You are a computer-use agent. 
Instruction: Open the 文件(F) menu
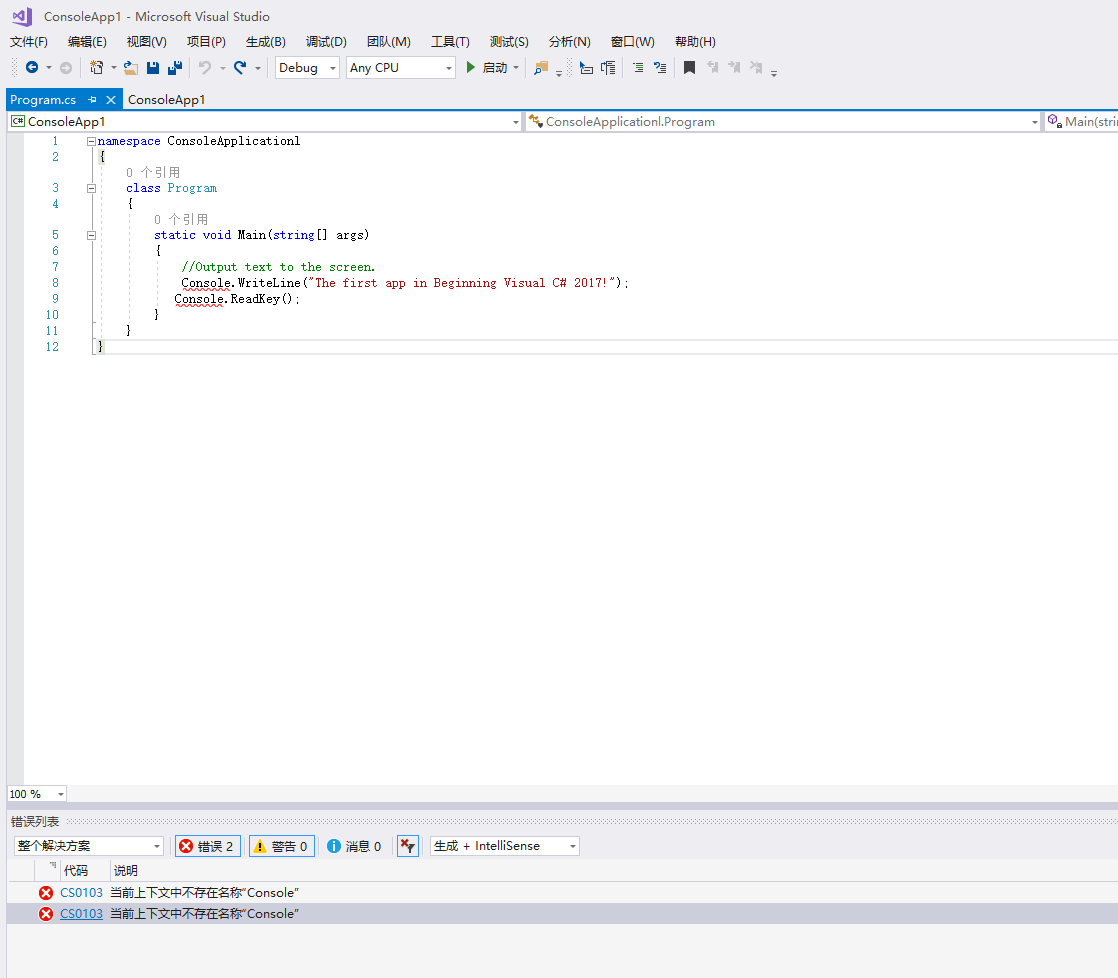[29, 42]
